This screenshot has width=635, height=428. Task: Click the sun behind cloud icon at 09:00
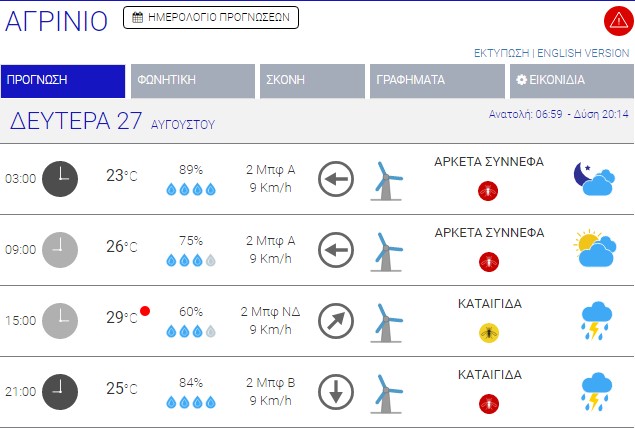pos(593,249)
